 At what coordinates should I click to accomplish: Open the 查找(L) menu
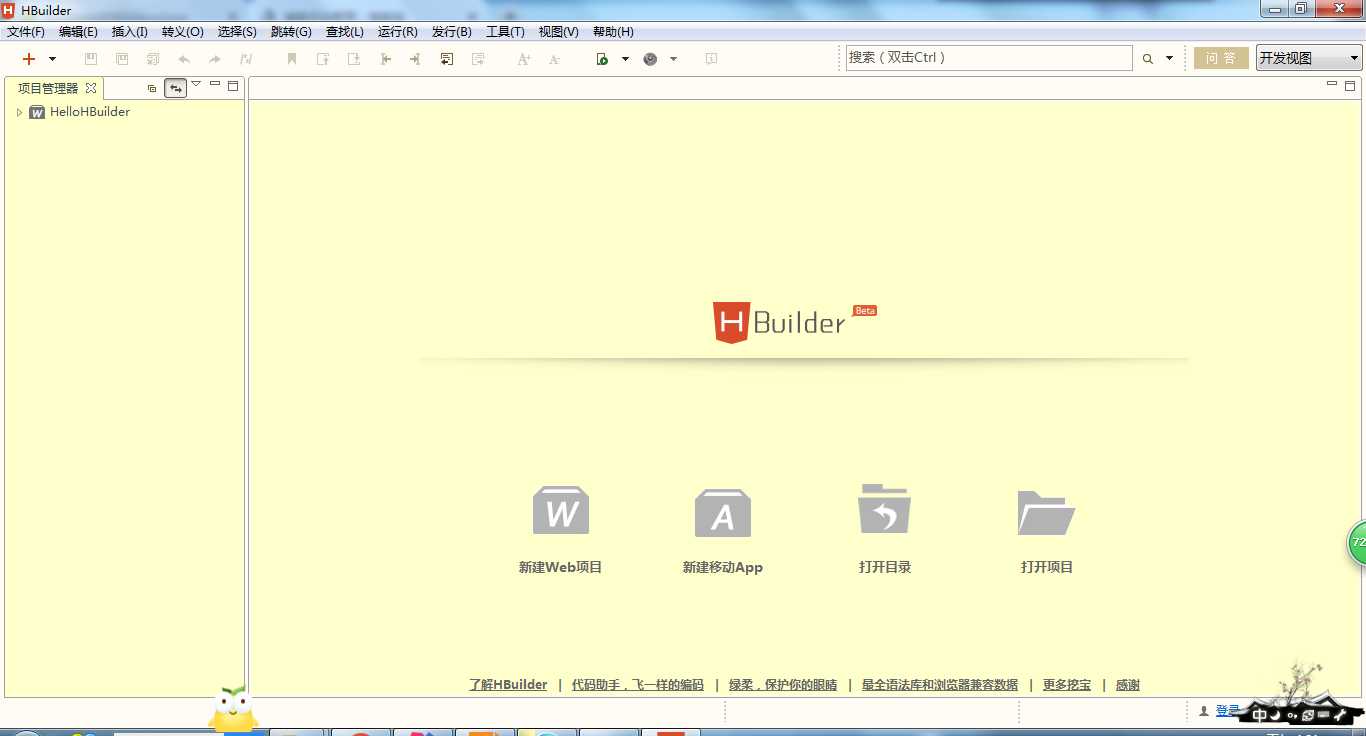point(345,32)
